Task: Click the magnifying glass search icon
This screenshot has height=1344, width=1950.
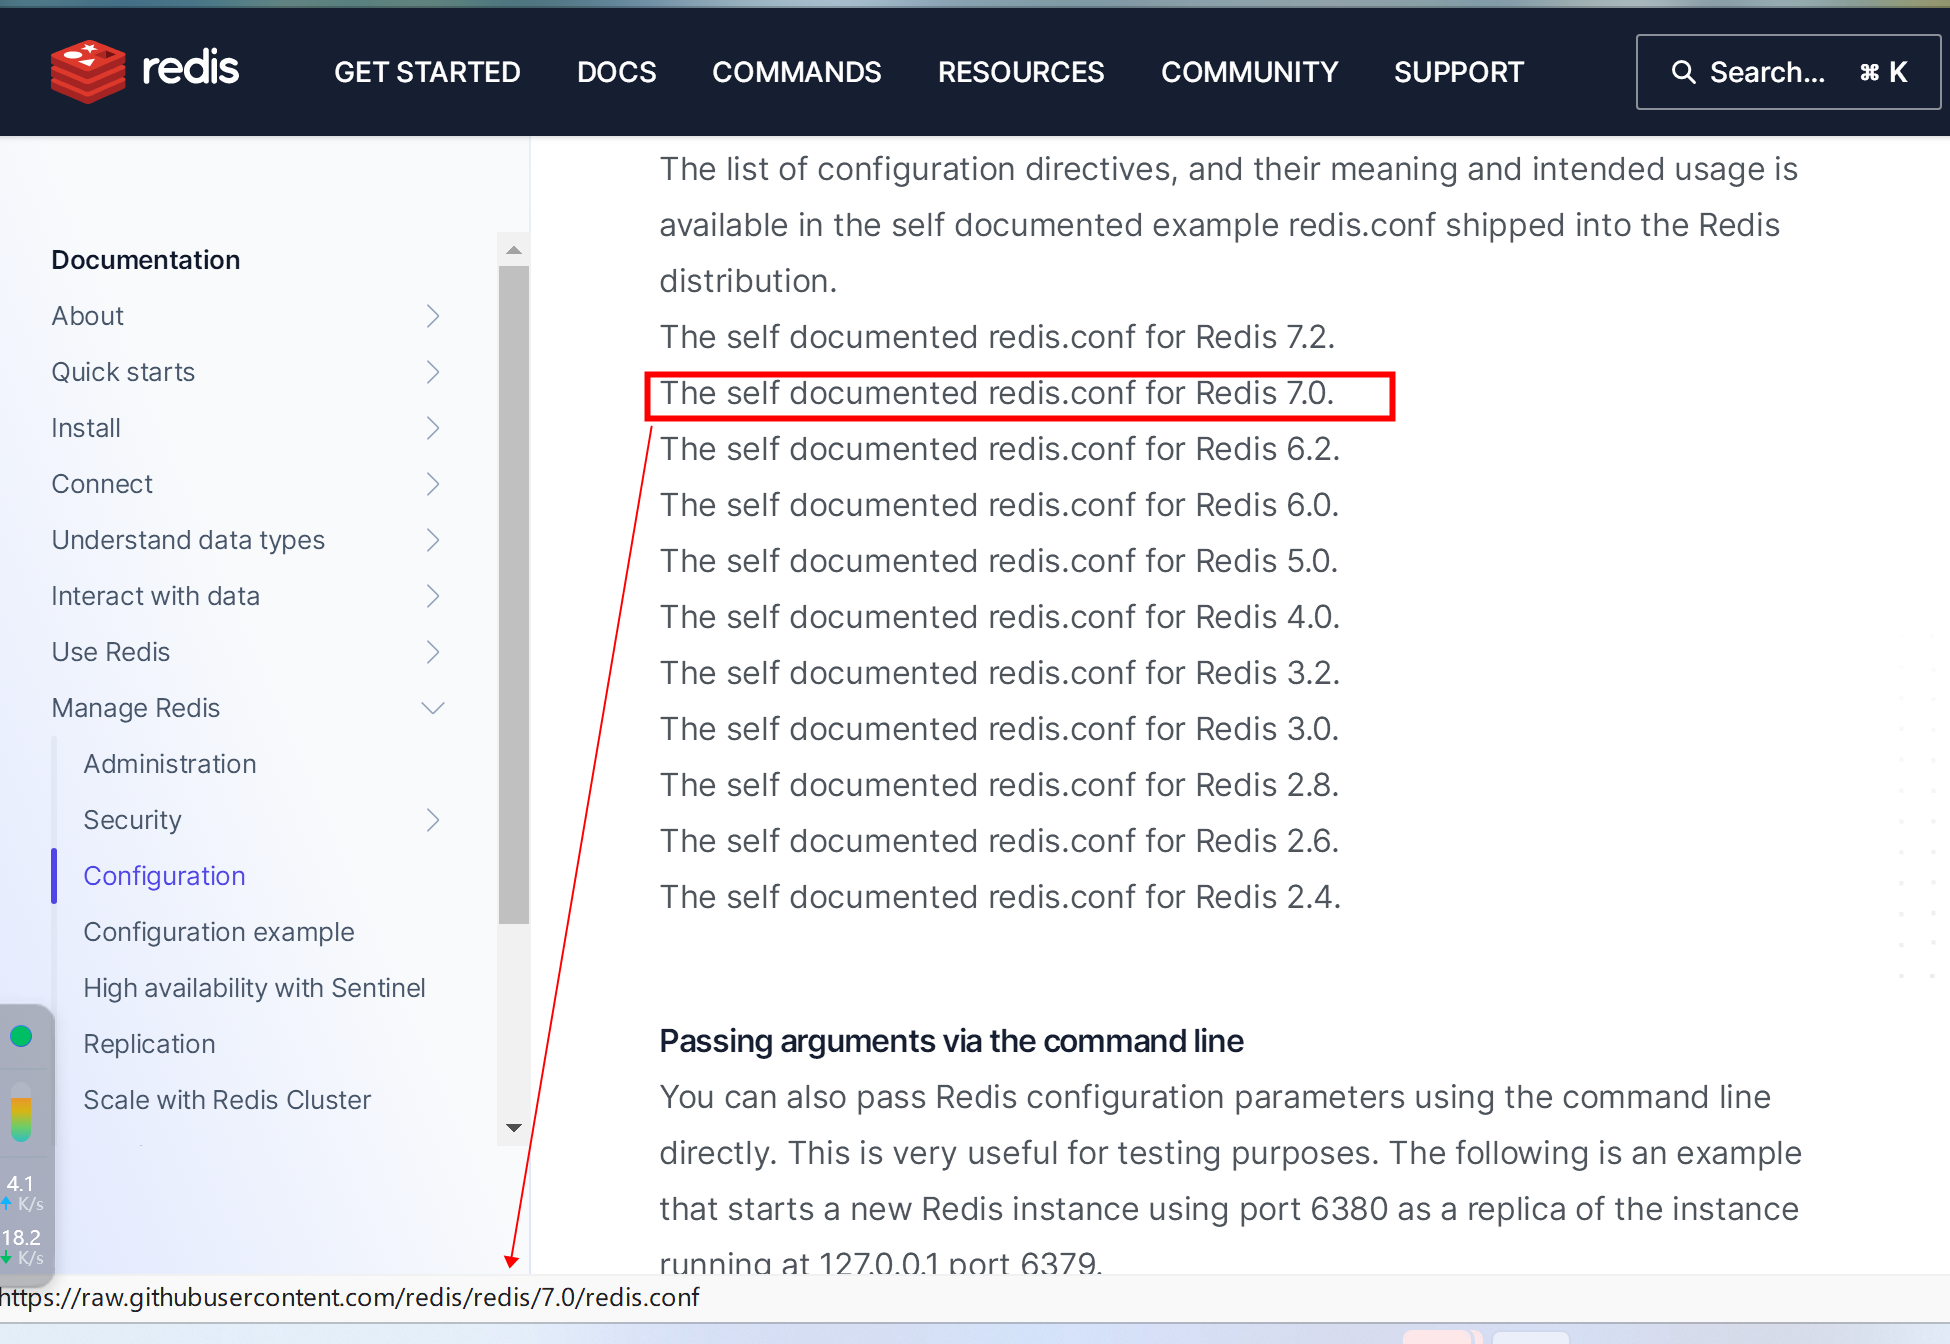Action: pos(1683,71)
